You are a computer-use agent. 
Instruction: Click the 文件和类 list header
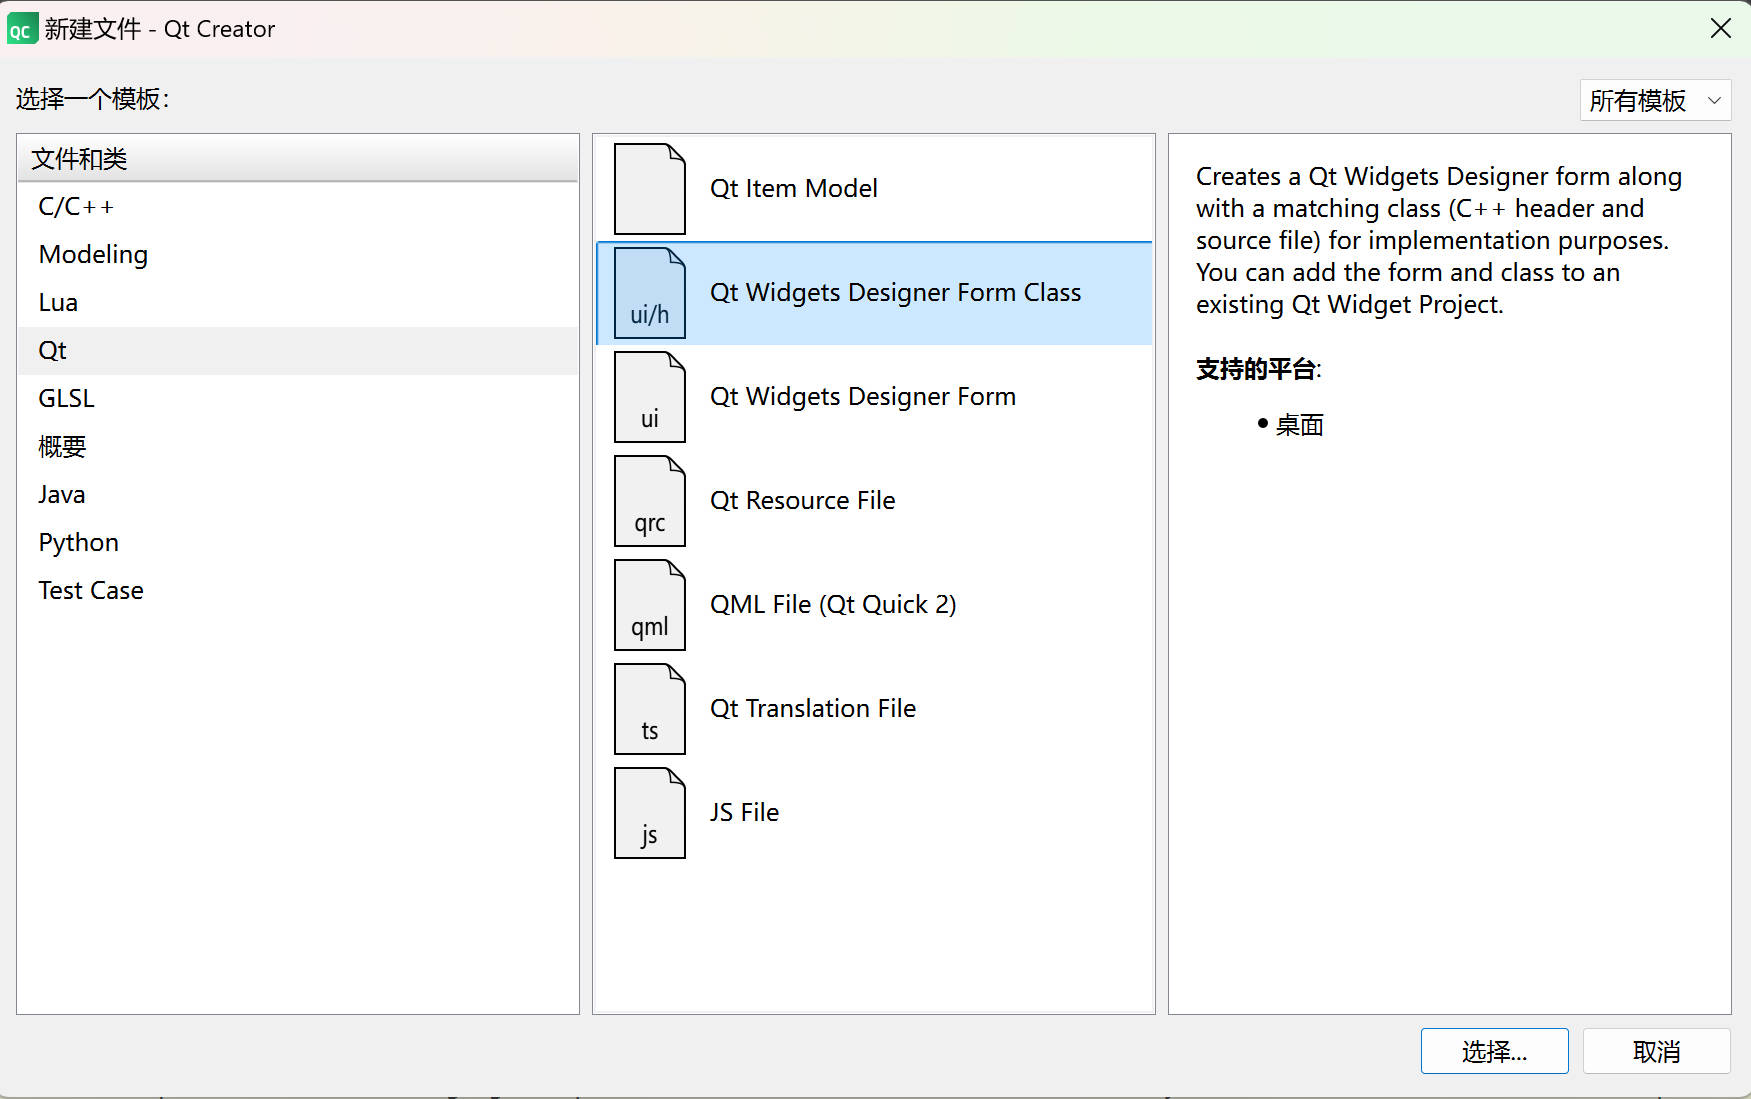coord(298,159)
